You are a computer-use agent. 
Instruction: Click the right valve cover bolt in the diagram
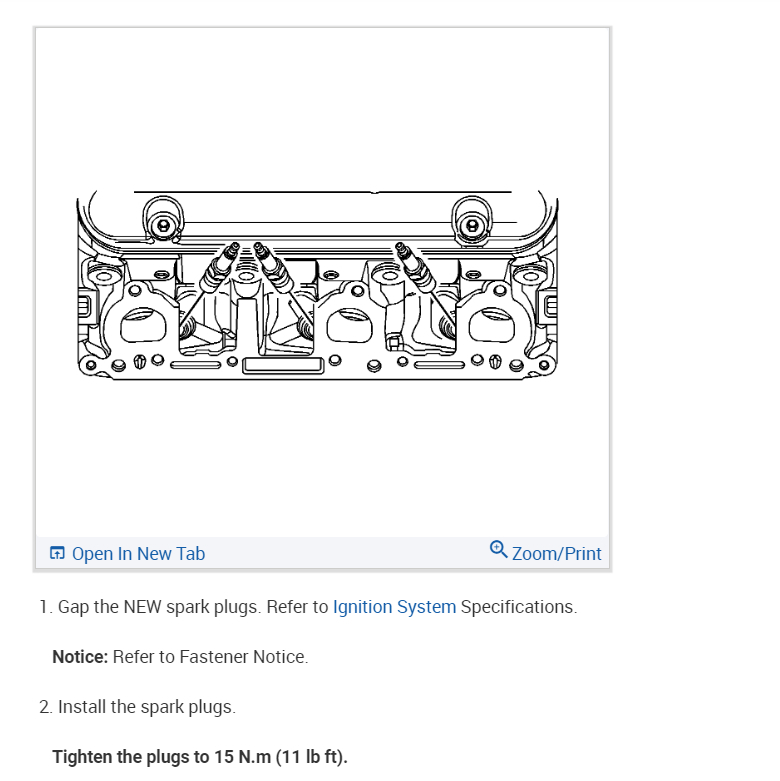click(x=472, y=226)
